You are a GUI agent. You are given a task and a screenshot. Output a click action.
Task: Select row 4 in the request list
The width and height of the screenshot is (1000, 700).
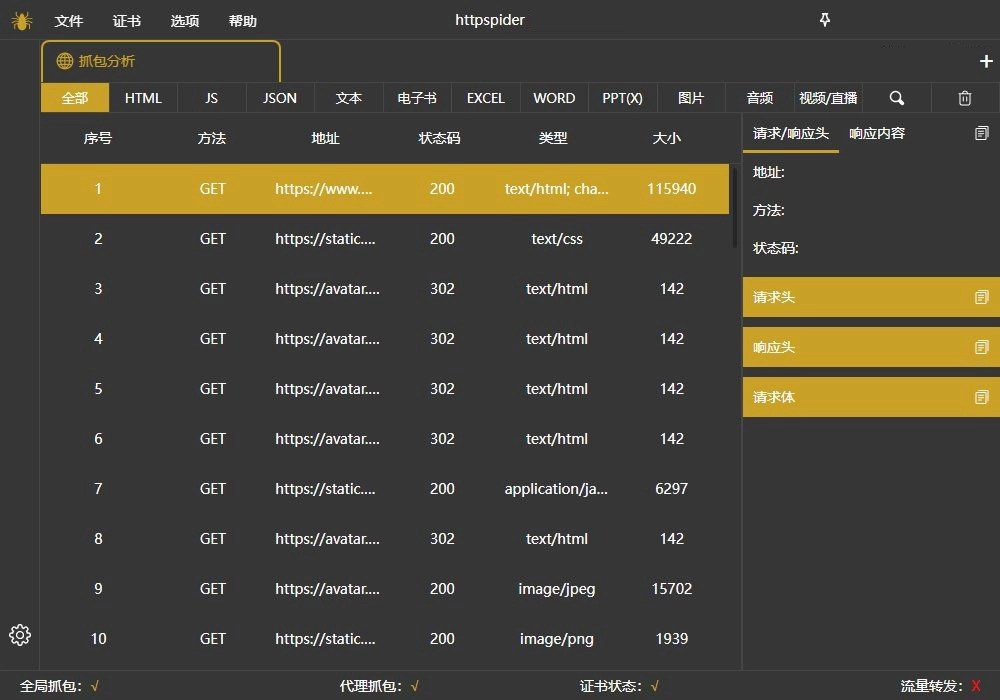coord(385,339)
